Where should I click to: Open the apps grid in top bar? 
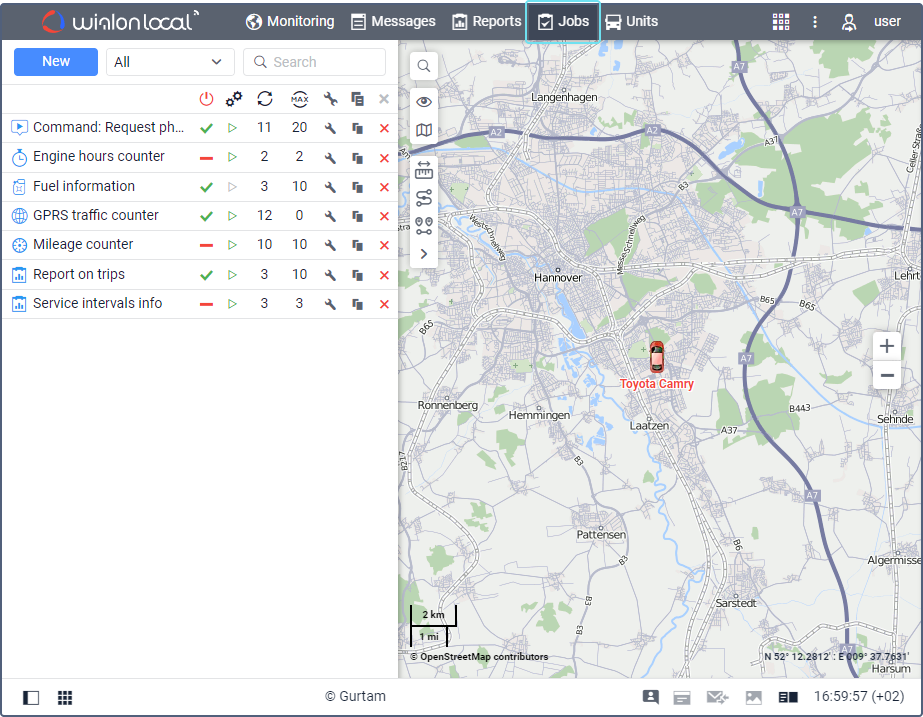[781, 22]
